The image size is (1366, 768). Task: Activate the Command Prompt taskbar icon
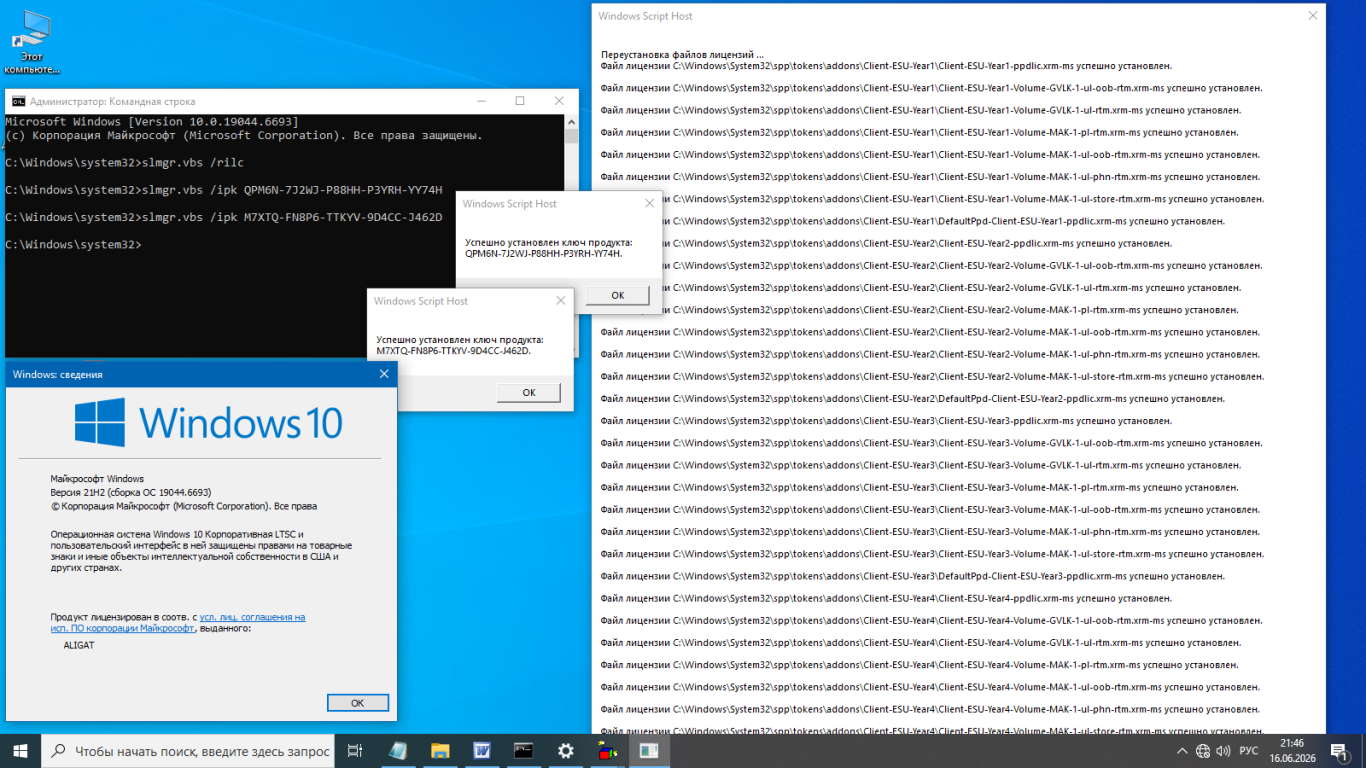[523, 751]
